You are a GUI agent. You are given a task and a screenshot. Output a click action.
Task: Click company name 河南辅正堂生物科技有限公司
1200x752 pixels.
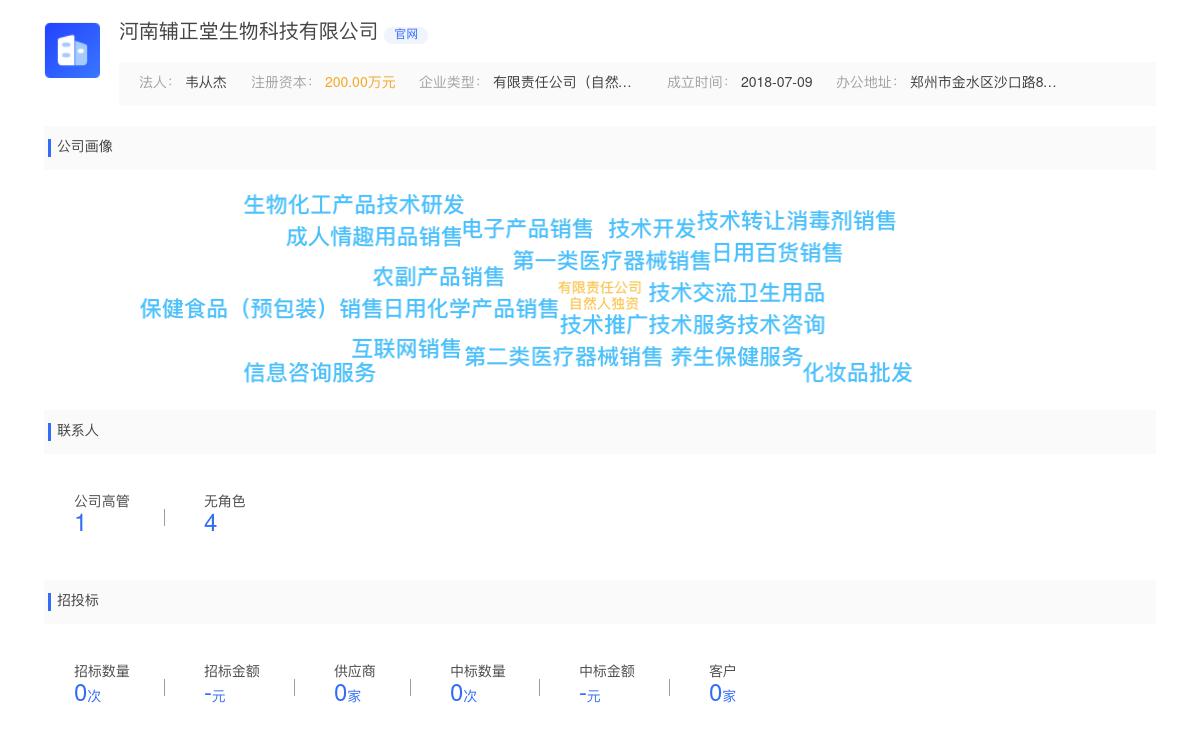coord(249,32)
